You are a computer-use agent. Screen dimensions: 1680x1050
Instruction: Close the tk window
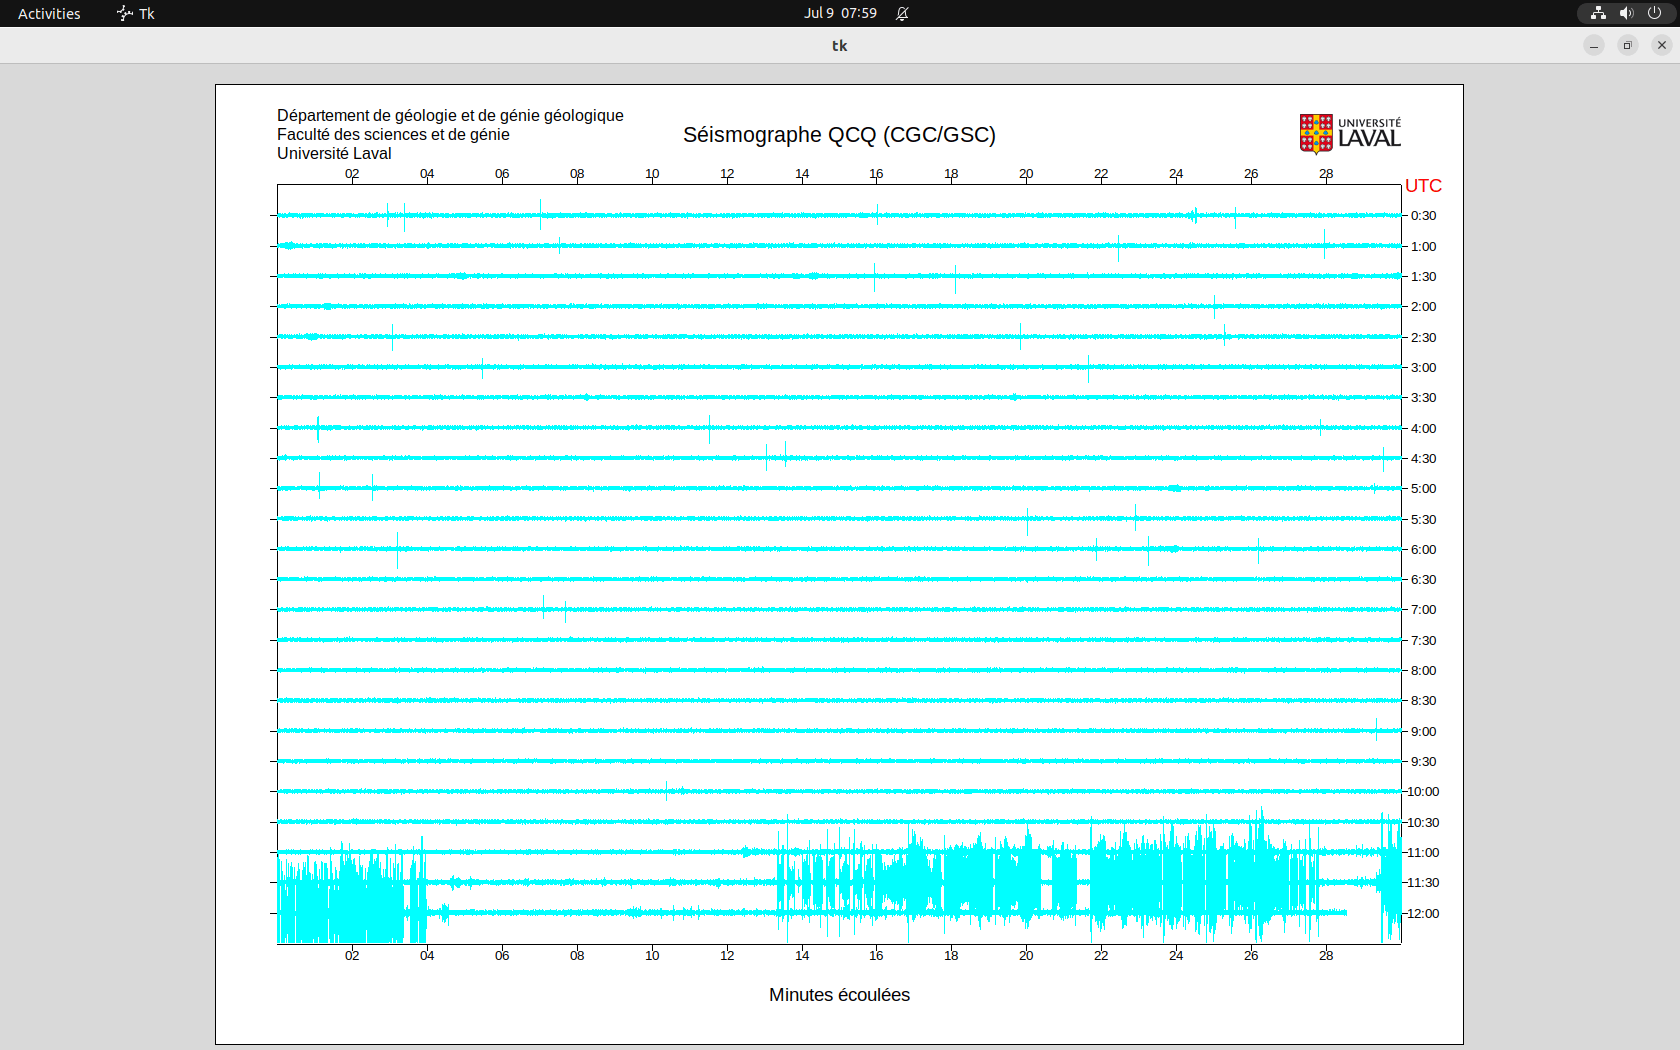coord(1662,45)
